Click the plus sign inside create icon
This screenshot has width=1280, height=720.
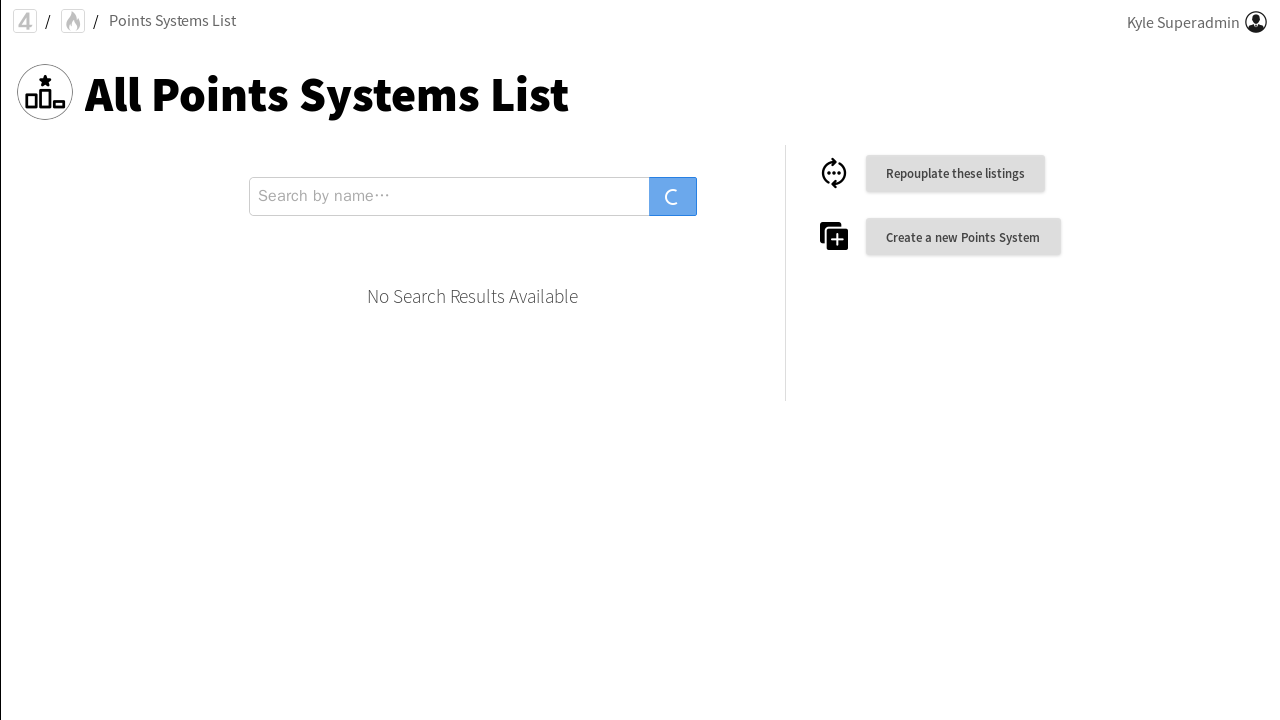[x=837, y=240]
